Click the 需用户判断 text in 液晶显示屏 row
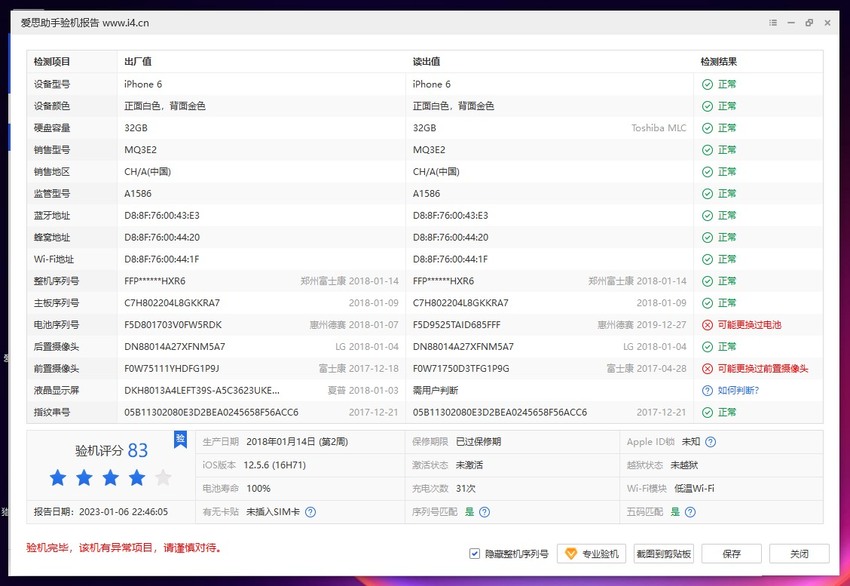850x586 pixels. point(435,390)
